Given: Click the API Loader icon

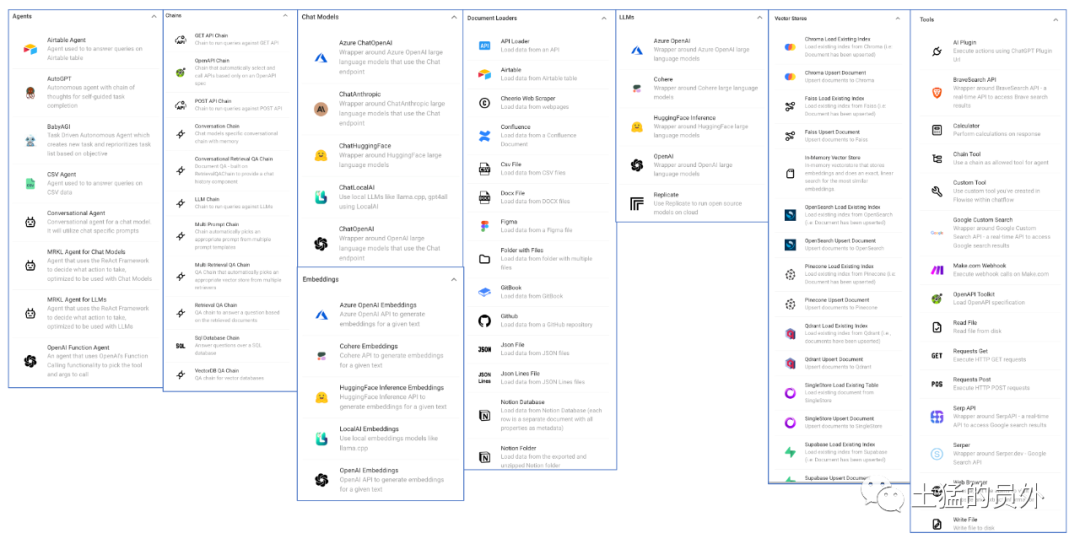Looking at the screenshot, I should (484, 46).
